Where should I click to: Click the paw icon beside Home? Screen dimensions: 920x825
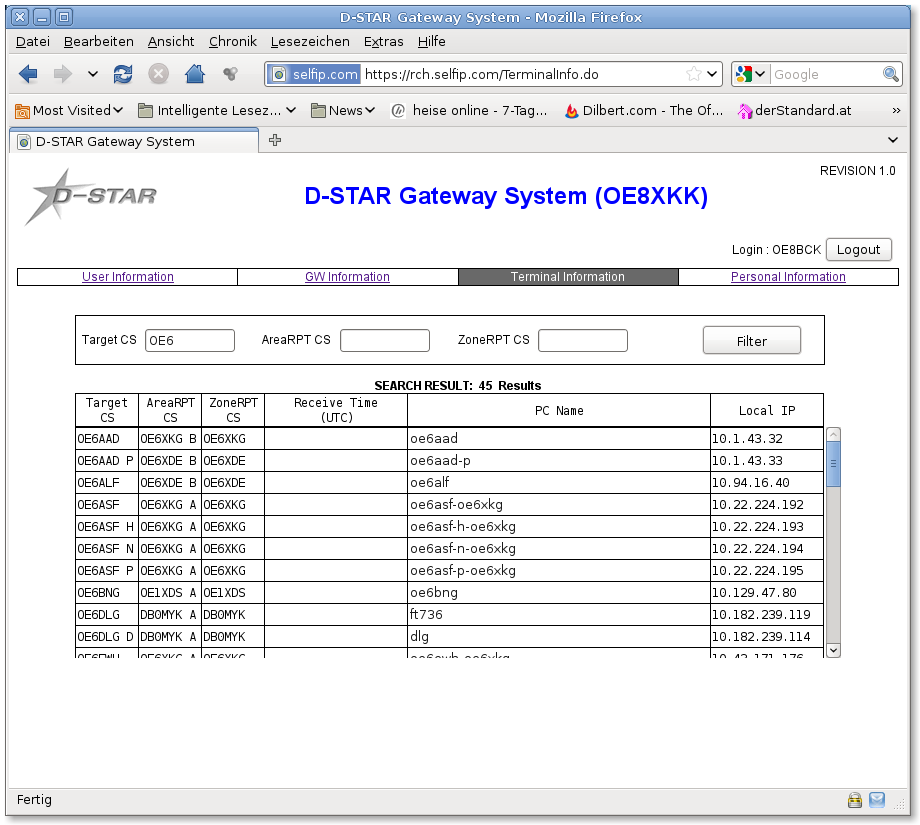point(231,73)
